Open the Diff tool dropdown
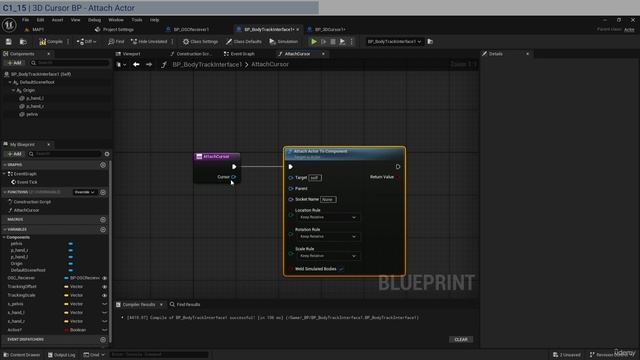640x360 pixels. (87, 42)
